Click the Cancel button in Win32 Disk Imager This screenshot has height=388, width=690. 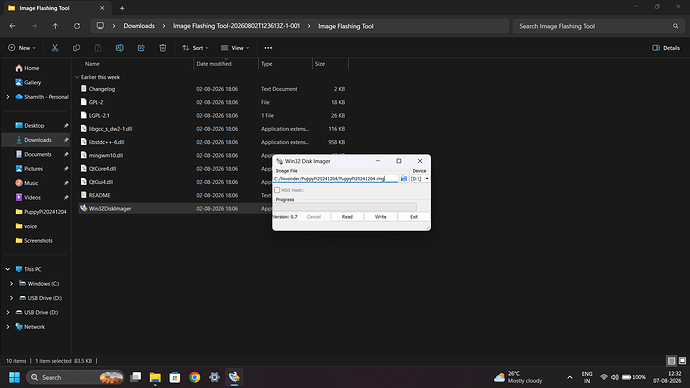pos(314,217)
